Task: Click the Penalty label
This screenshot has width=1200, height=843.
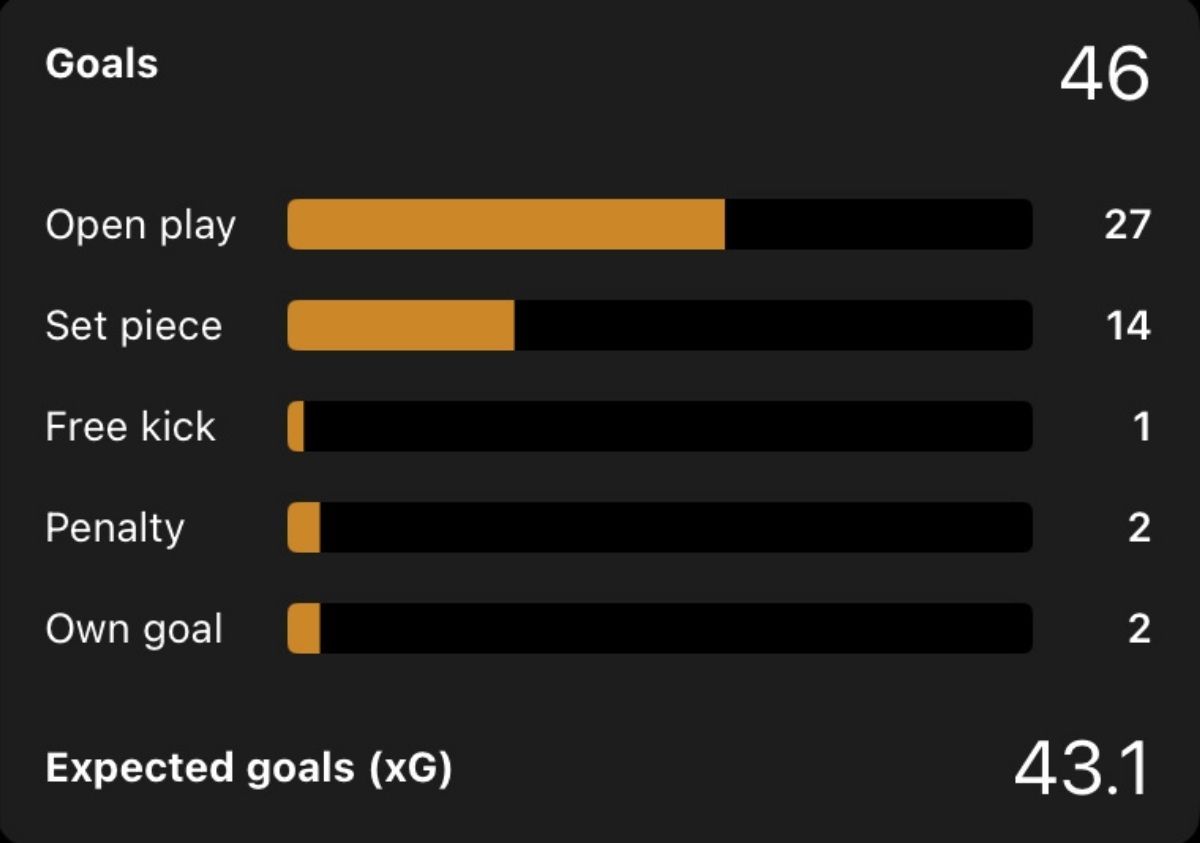Action: [x=115, y=528]
